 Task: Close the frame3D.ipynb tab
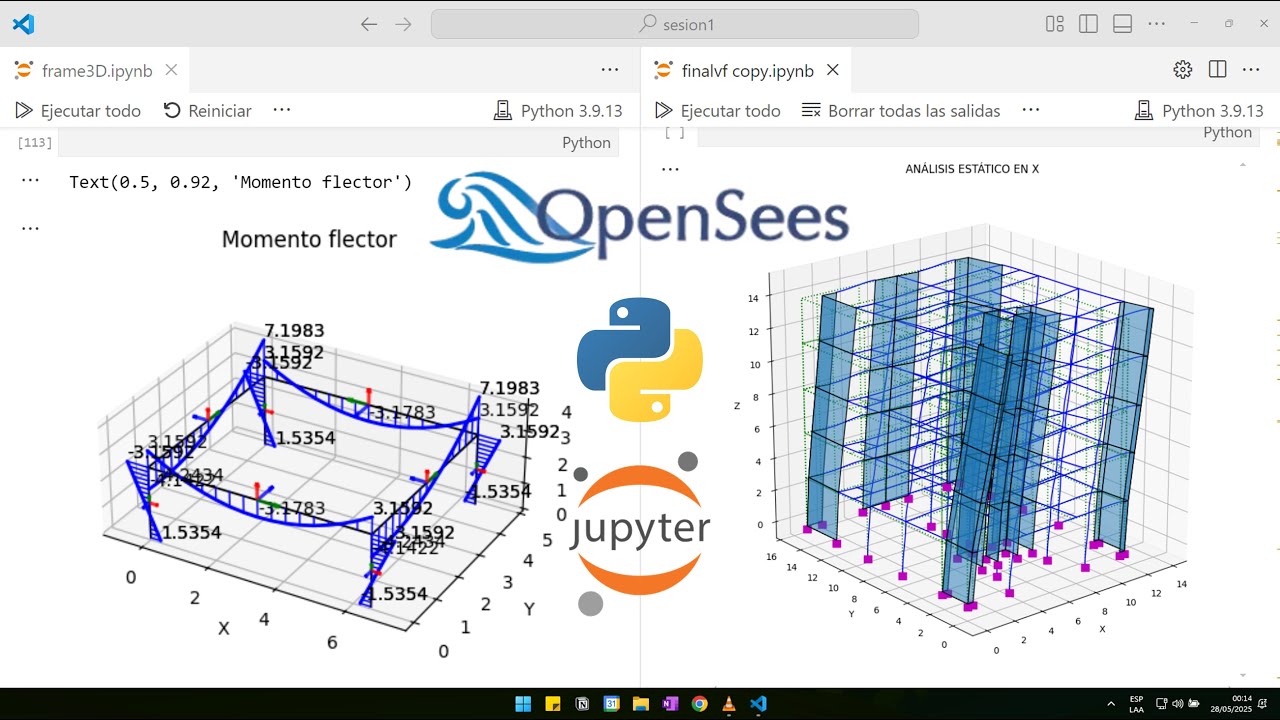[171, 70]
